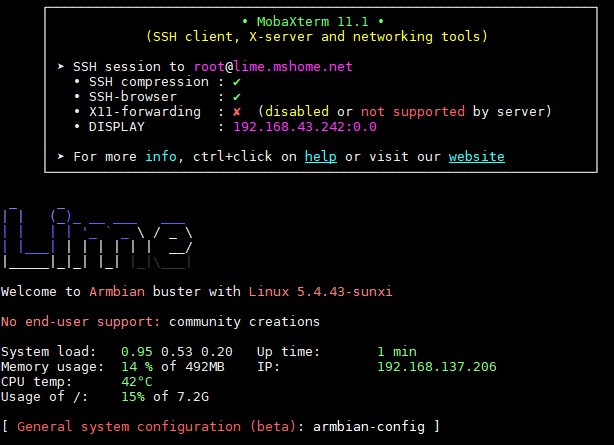Click the cyan 'info' word
Image resolution: width=614 pixels, height=445 pixels.
tap(161, 157)
